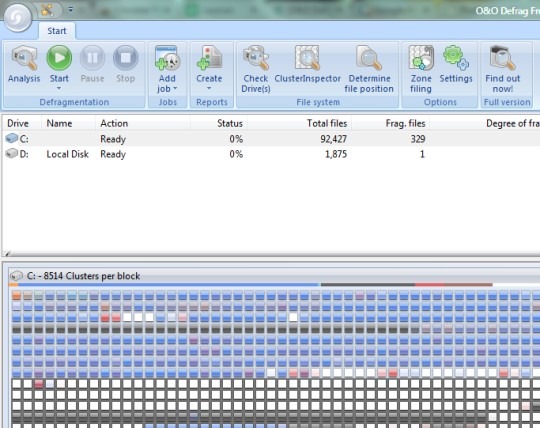Click the 329 fragmented files cell
The image size is (540, 428).
(x=418, y=139)
